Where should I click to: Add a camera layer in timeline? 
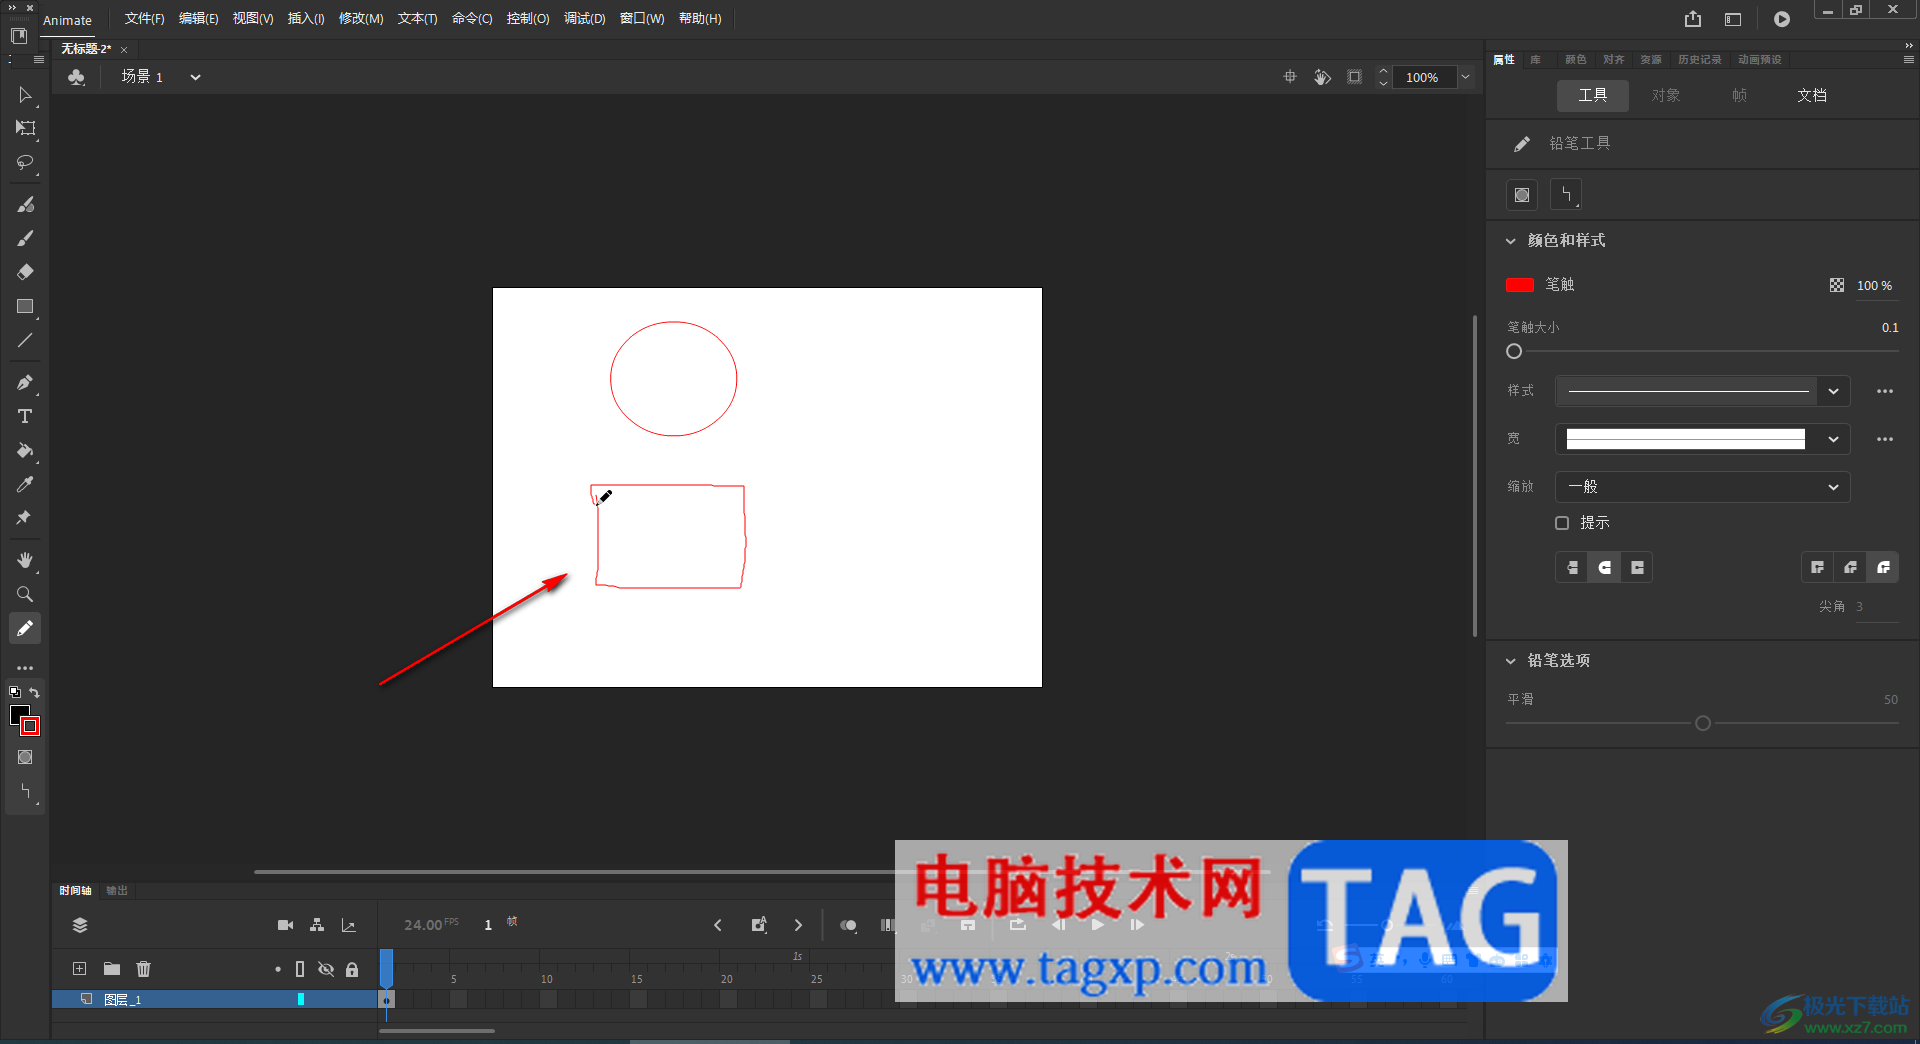[285, 925]
